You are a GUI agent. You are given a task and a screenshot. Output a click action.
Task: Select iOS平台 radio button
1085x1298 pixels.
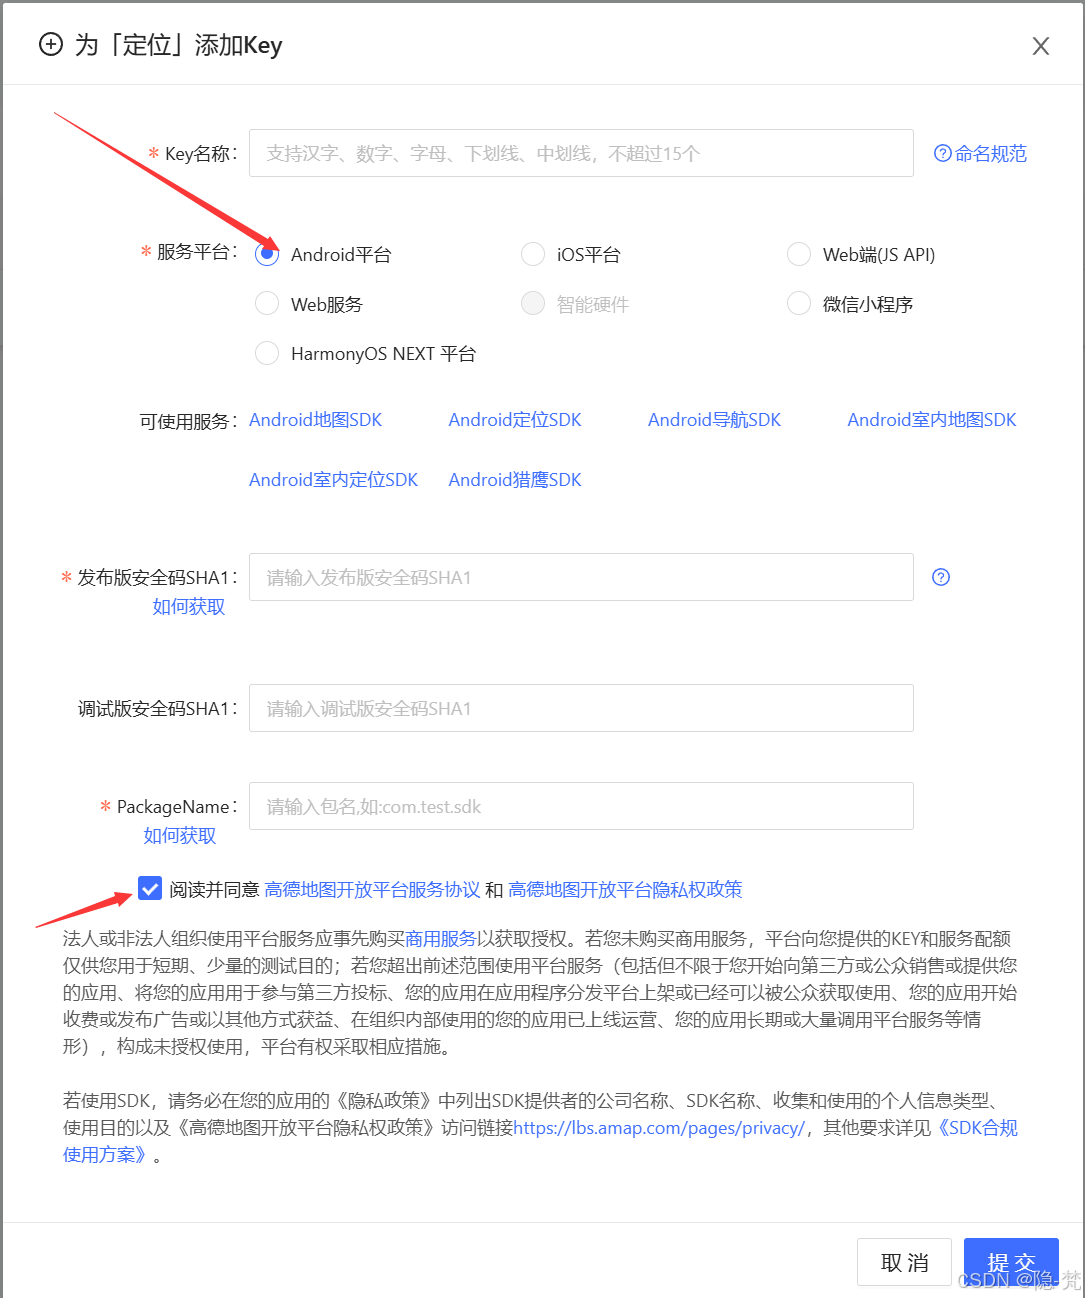[x=533, y=254]
